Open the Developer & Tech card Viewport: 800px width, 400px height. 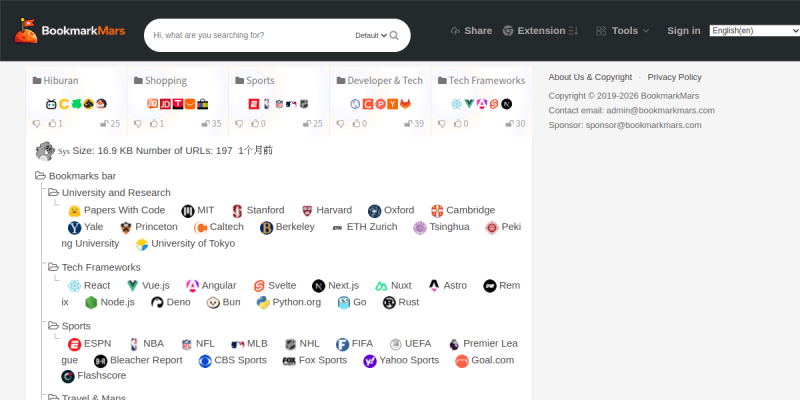coord(380,81)
